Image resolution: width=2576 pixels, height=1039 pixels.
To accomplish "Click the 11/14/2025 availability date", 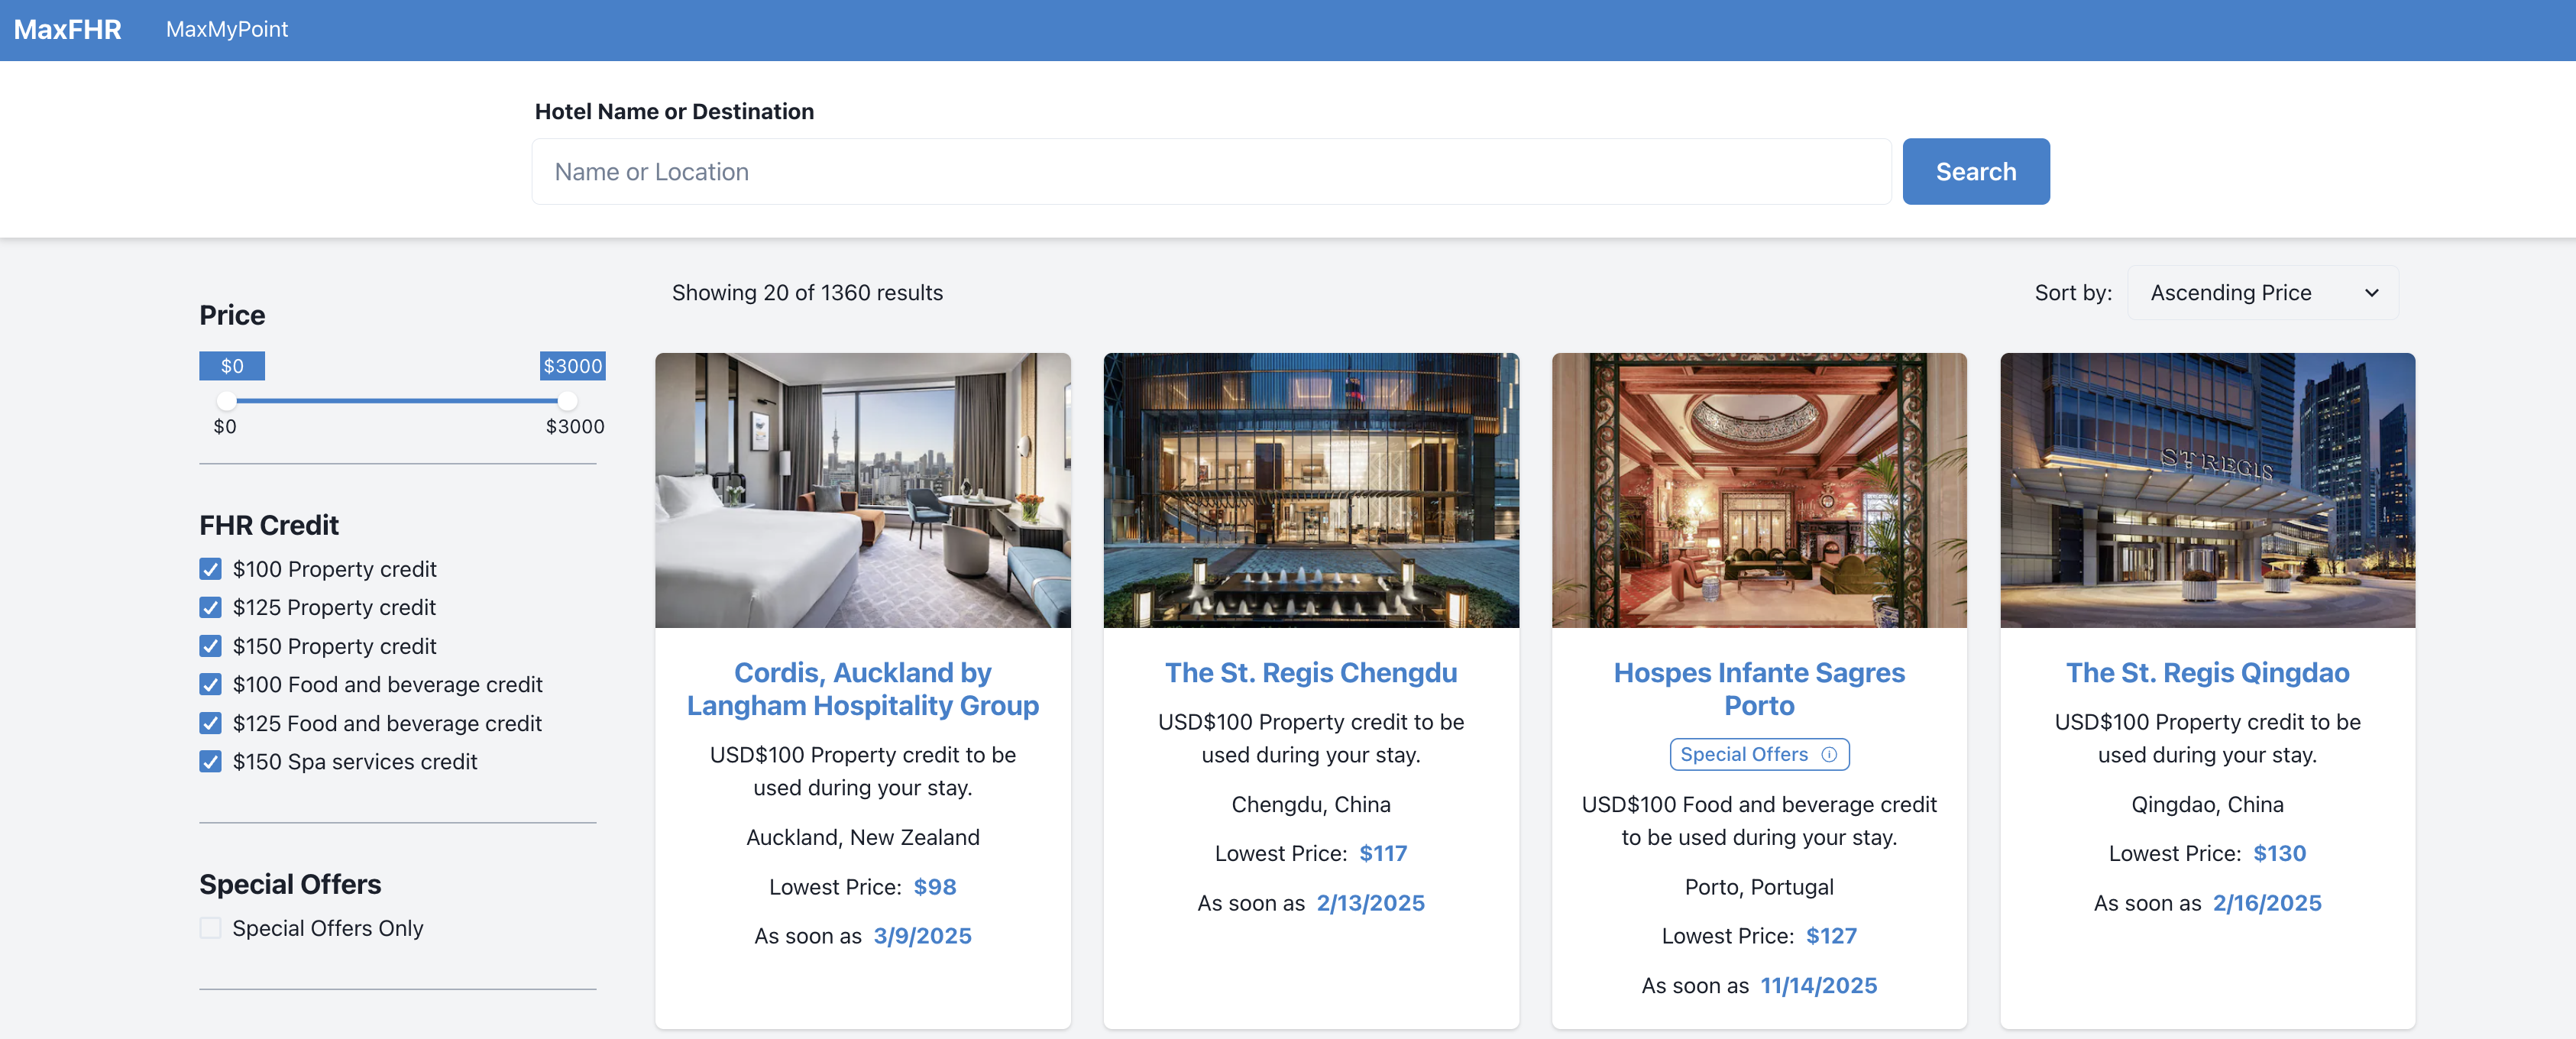I will pos(1818,986).
